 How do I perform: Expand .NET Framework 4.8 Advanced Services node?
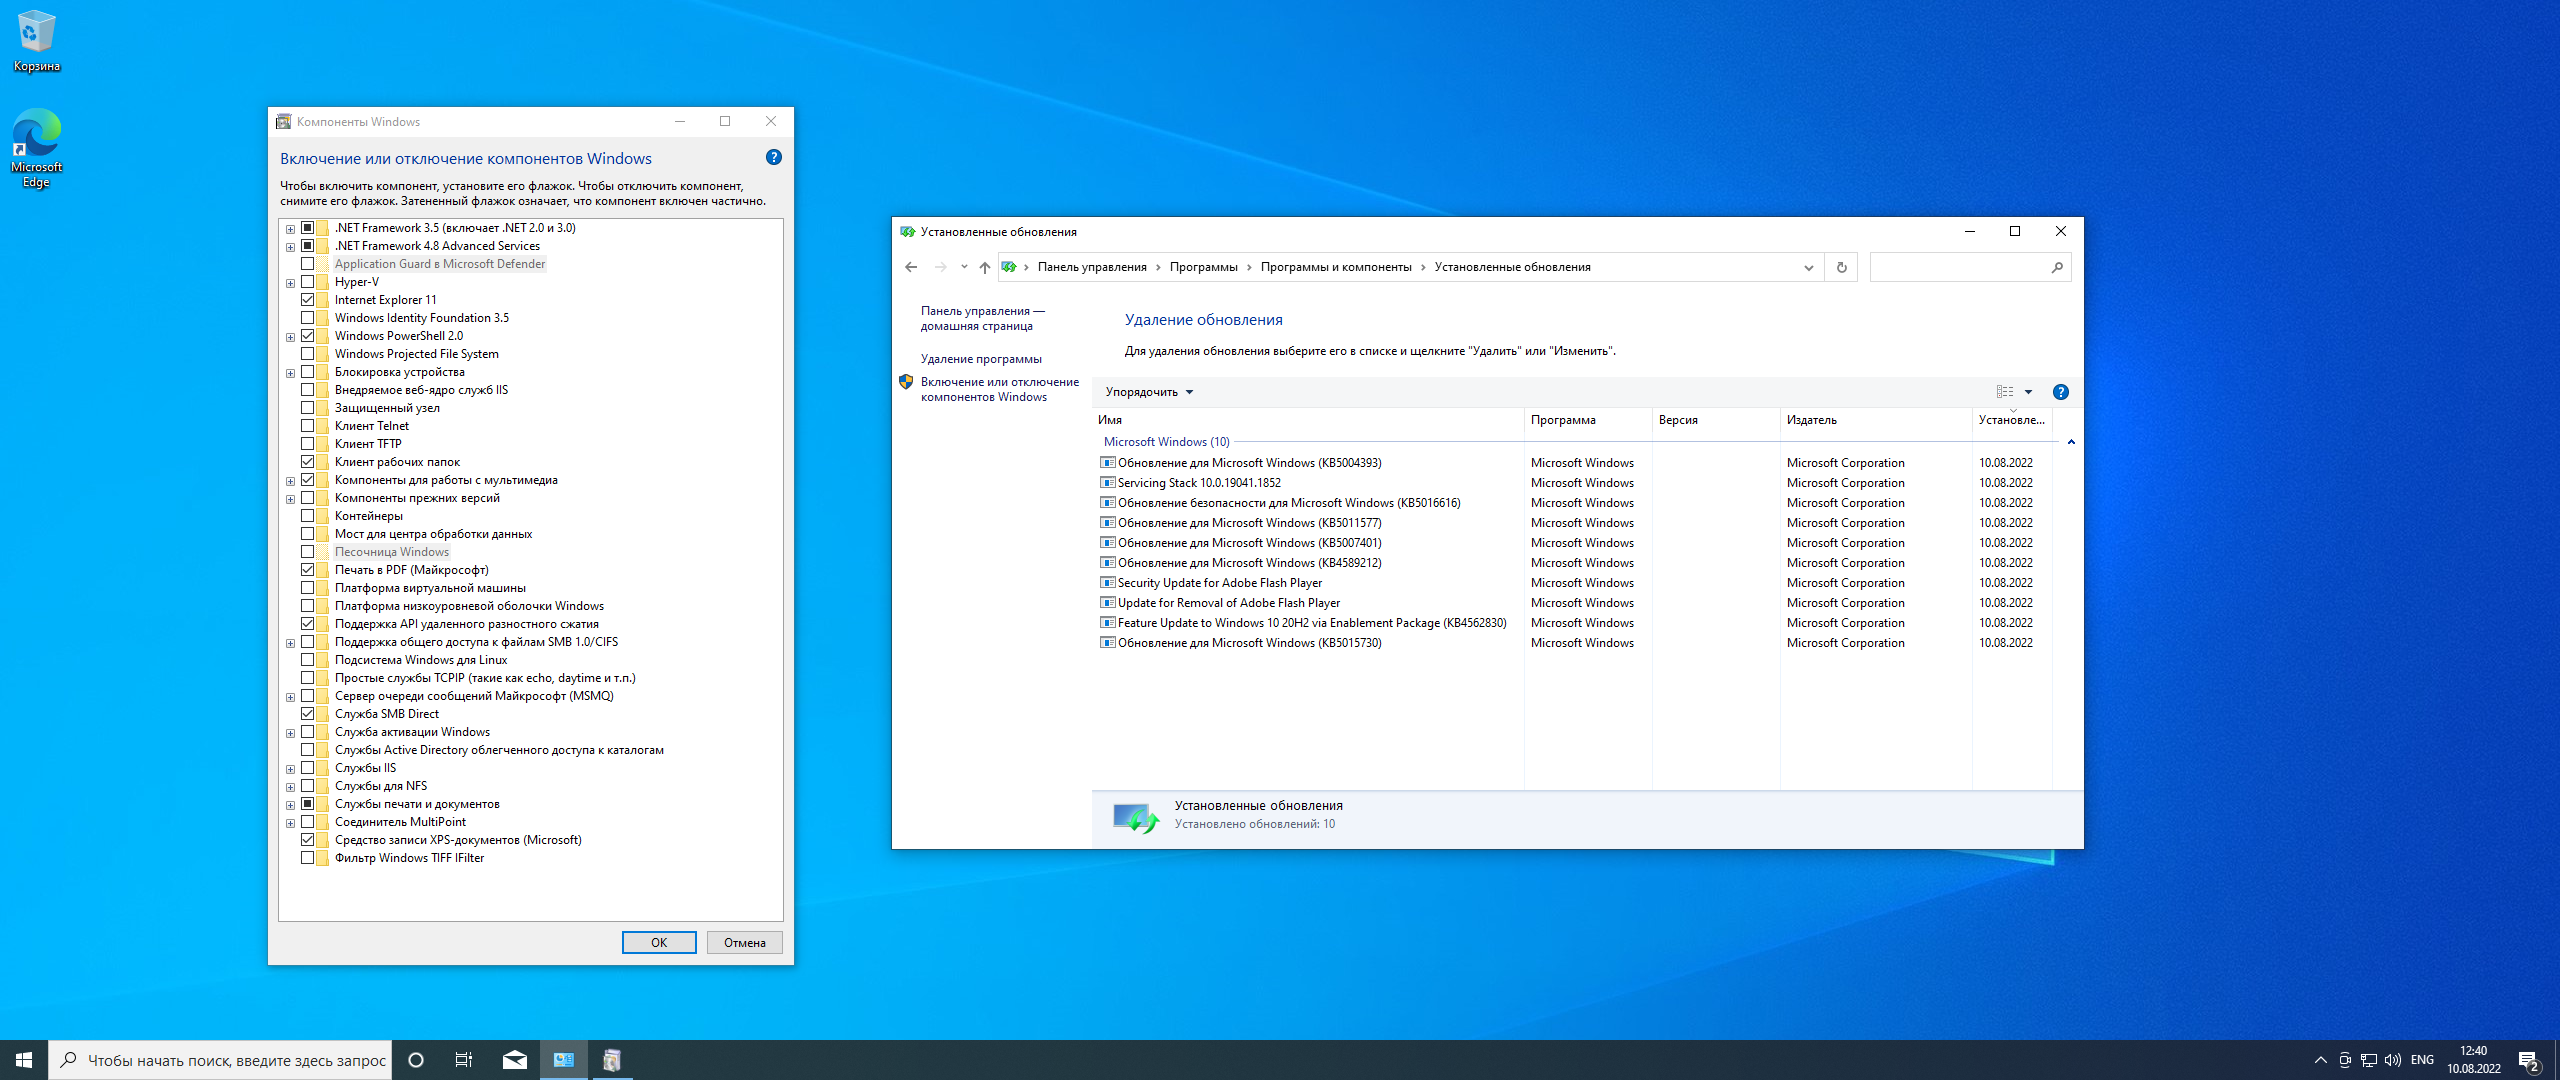[290, 247]
